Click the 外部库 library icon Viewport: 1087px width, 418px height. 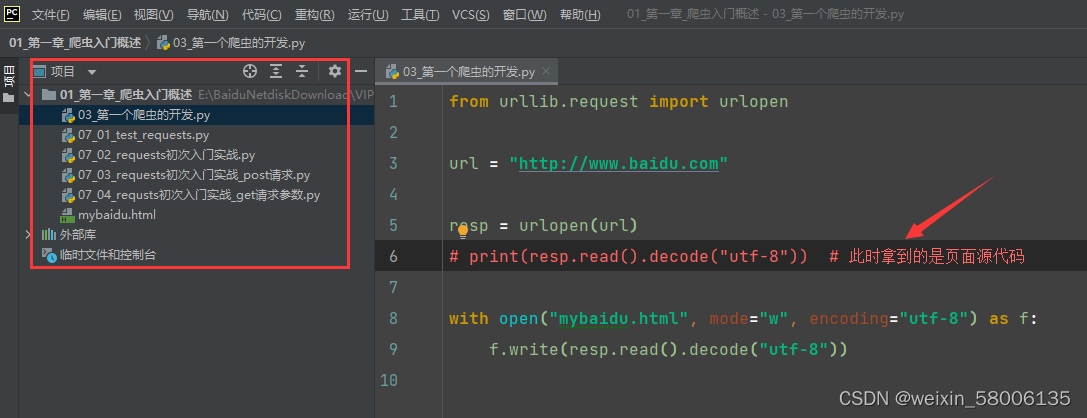pos(49,235)
